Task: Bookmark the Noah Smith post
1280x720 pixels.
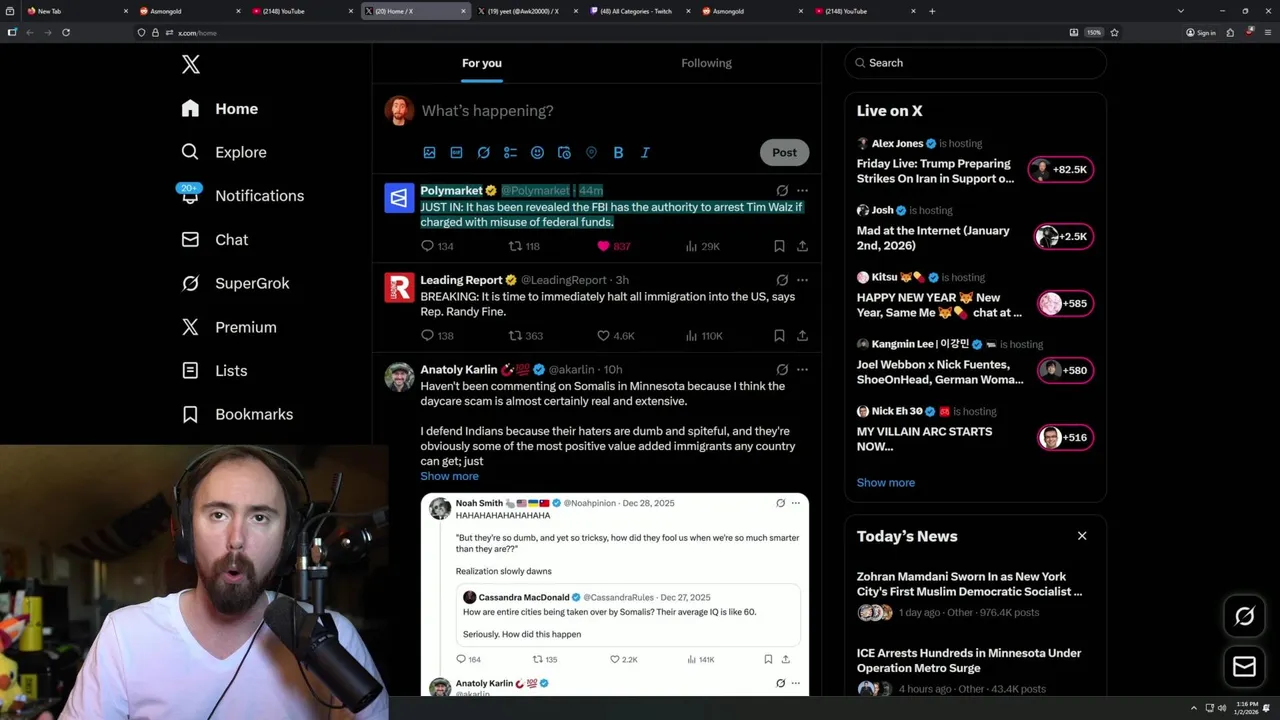Action: [768, 660]
